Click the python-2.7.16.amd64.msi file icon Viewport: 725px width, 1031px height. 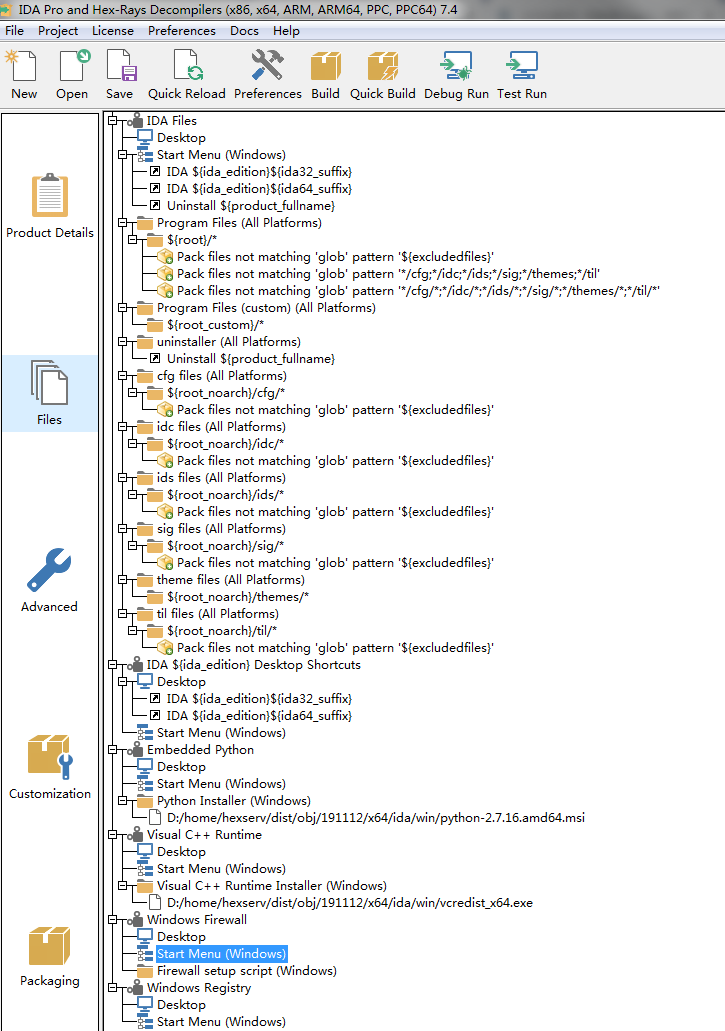[x=155, y=817]
